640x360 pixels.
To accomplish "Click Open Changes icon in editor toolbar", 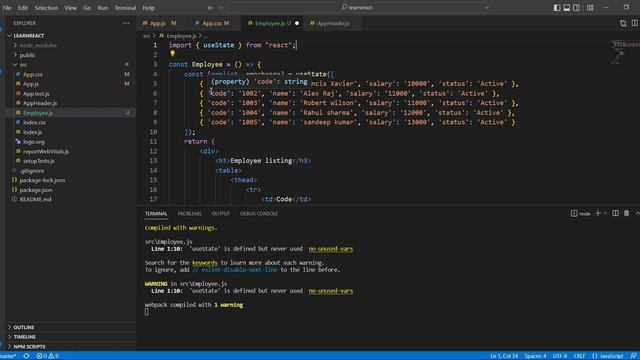I will (623, 23).
